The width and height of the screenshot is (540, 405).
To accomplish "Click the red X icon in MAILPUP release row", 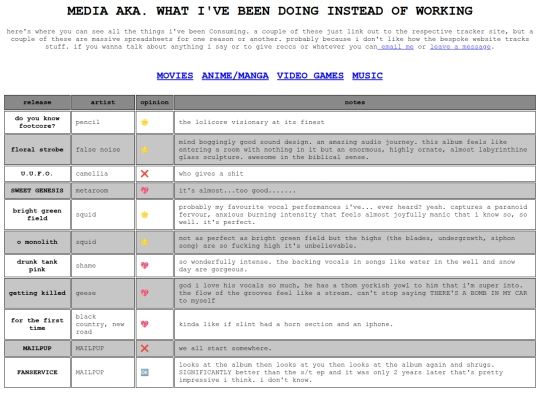I will [x=145, y=348].
